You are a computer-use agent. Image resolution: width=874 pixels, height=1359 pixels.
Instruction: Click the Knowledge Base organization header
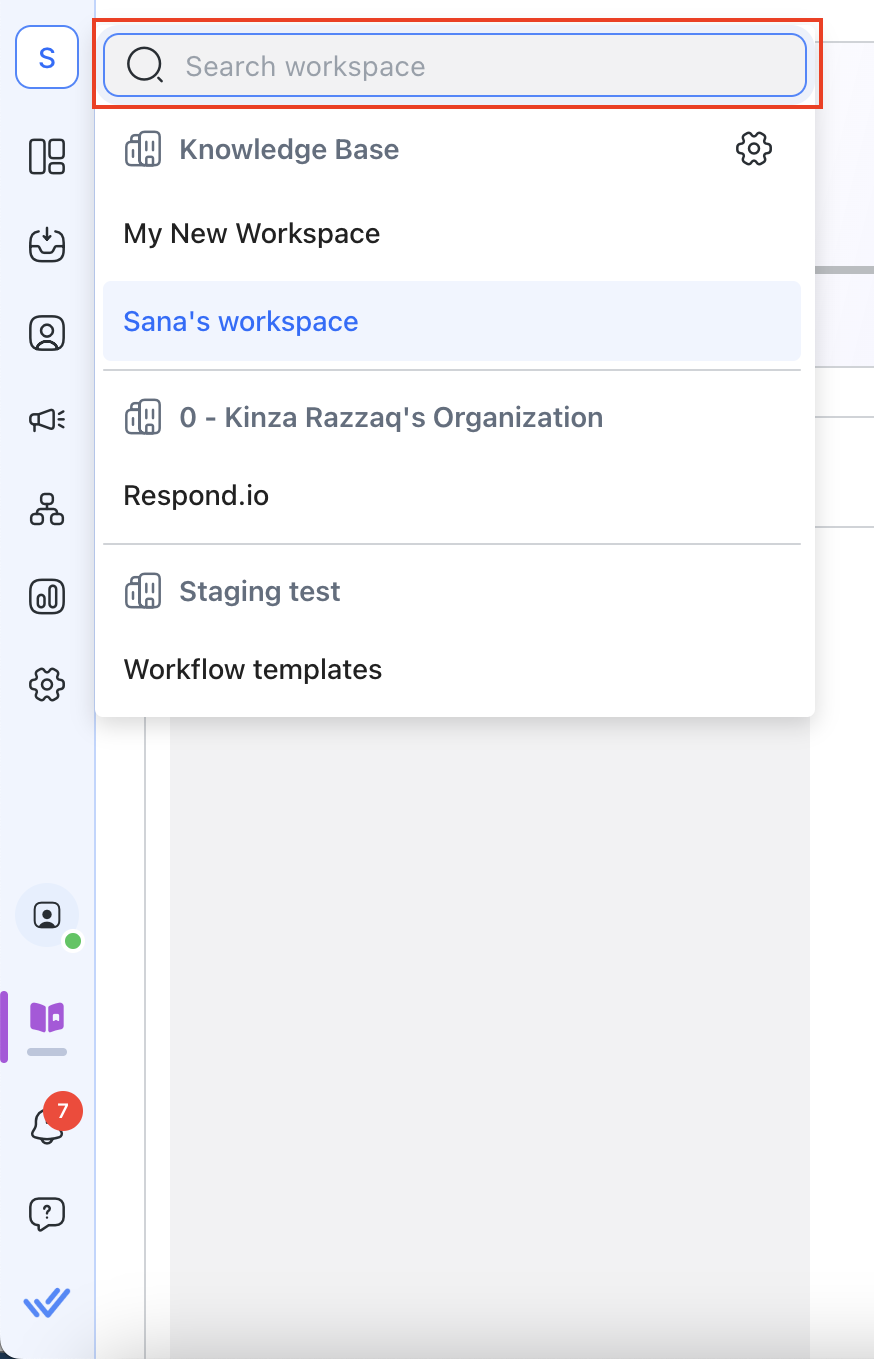pos(289,150)
